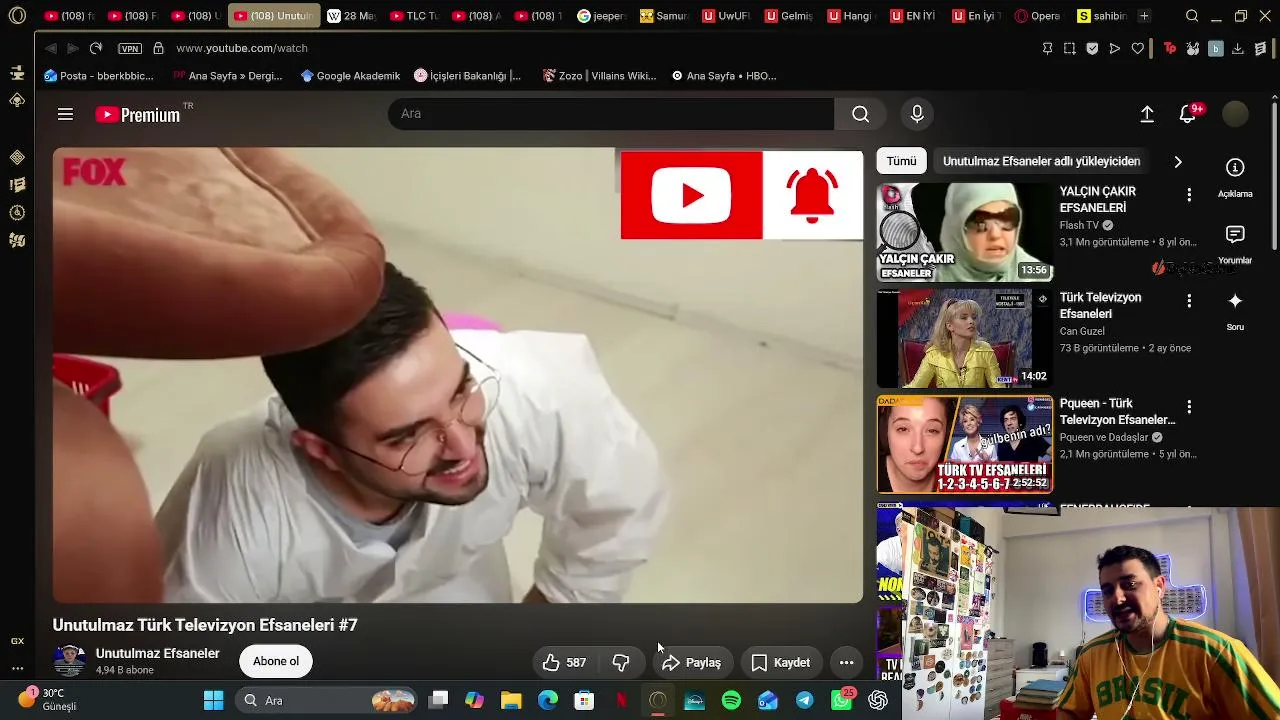Open site security lock info

point(158,48)
